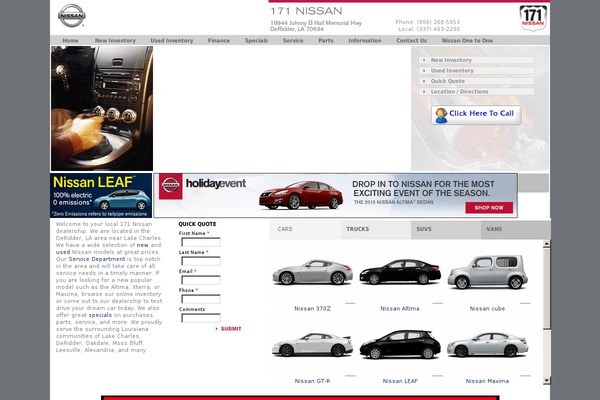Click SHOP NOW on the holiday banner
The height and width of the screenshot is (400, 600).
click(x=489, y=207)
